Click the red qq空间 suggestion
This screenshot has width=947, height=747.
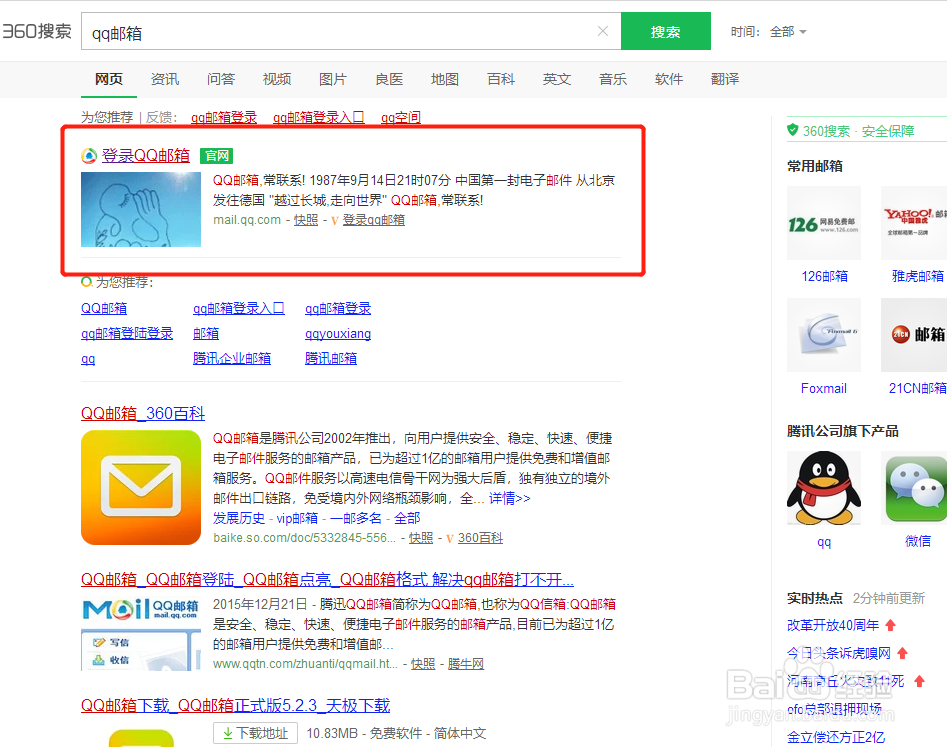click(x=401, y=117)
